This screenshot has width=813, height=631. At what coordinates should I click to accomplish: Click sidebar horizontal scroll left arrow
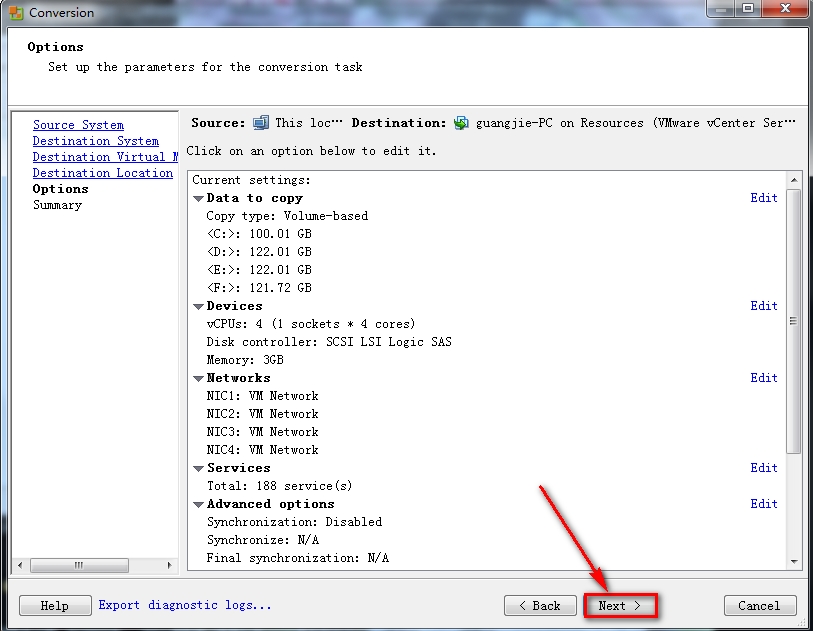click(x=20, y=565)
